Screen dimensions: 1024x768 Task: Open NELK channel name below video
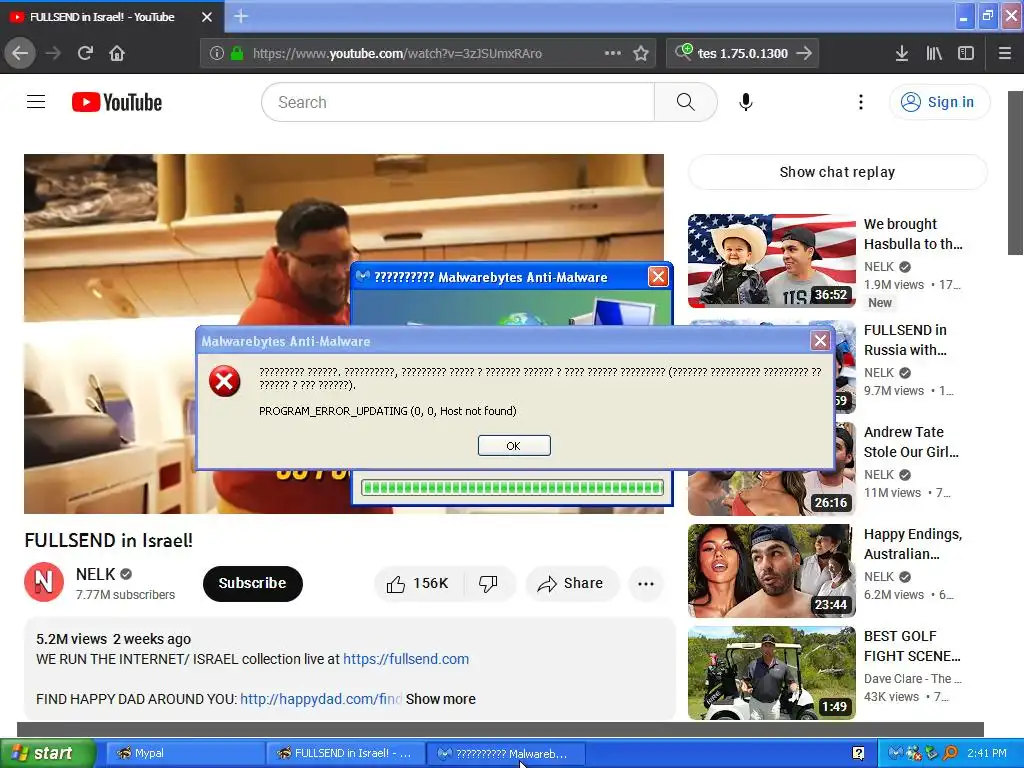click(x=95, y=574)
